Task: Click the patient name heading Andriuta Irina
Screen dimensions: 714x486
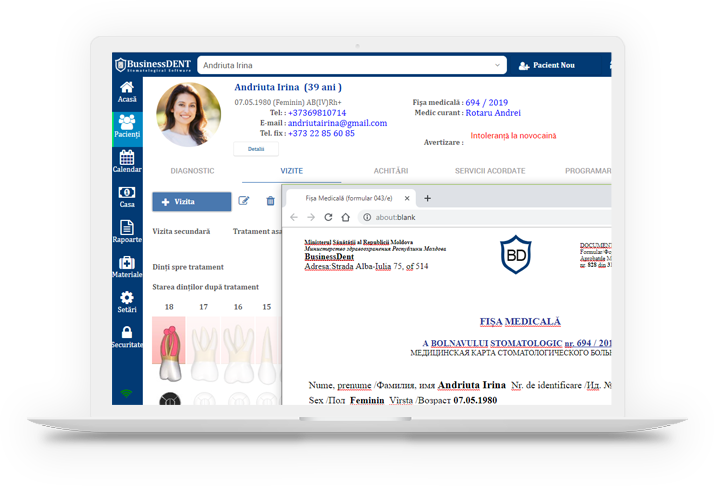Action: [288, 87]
